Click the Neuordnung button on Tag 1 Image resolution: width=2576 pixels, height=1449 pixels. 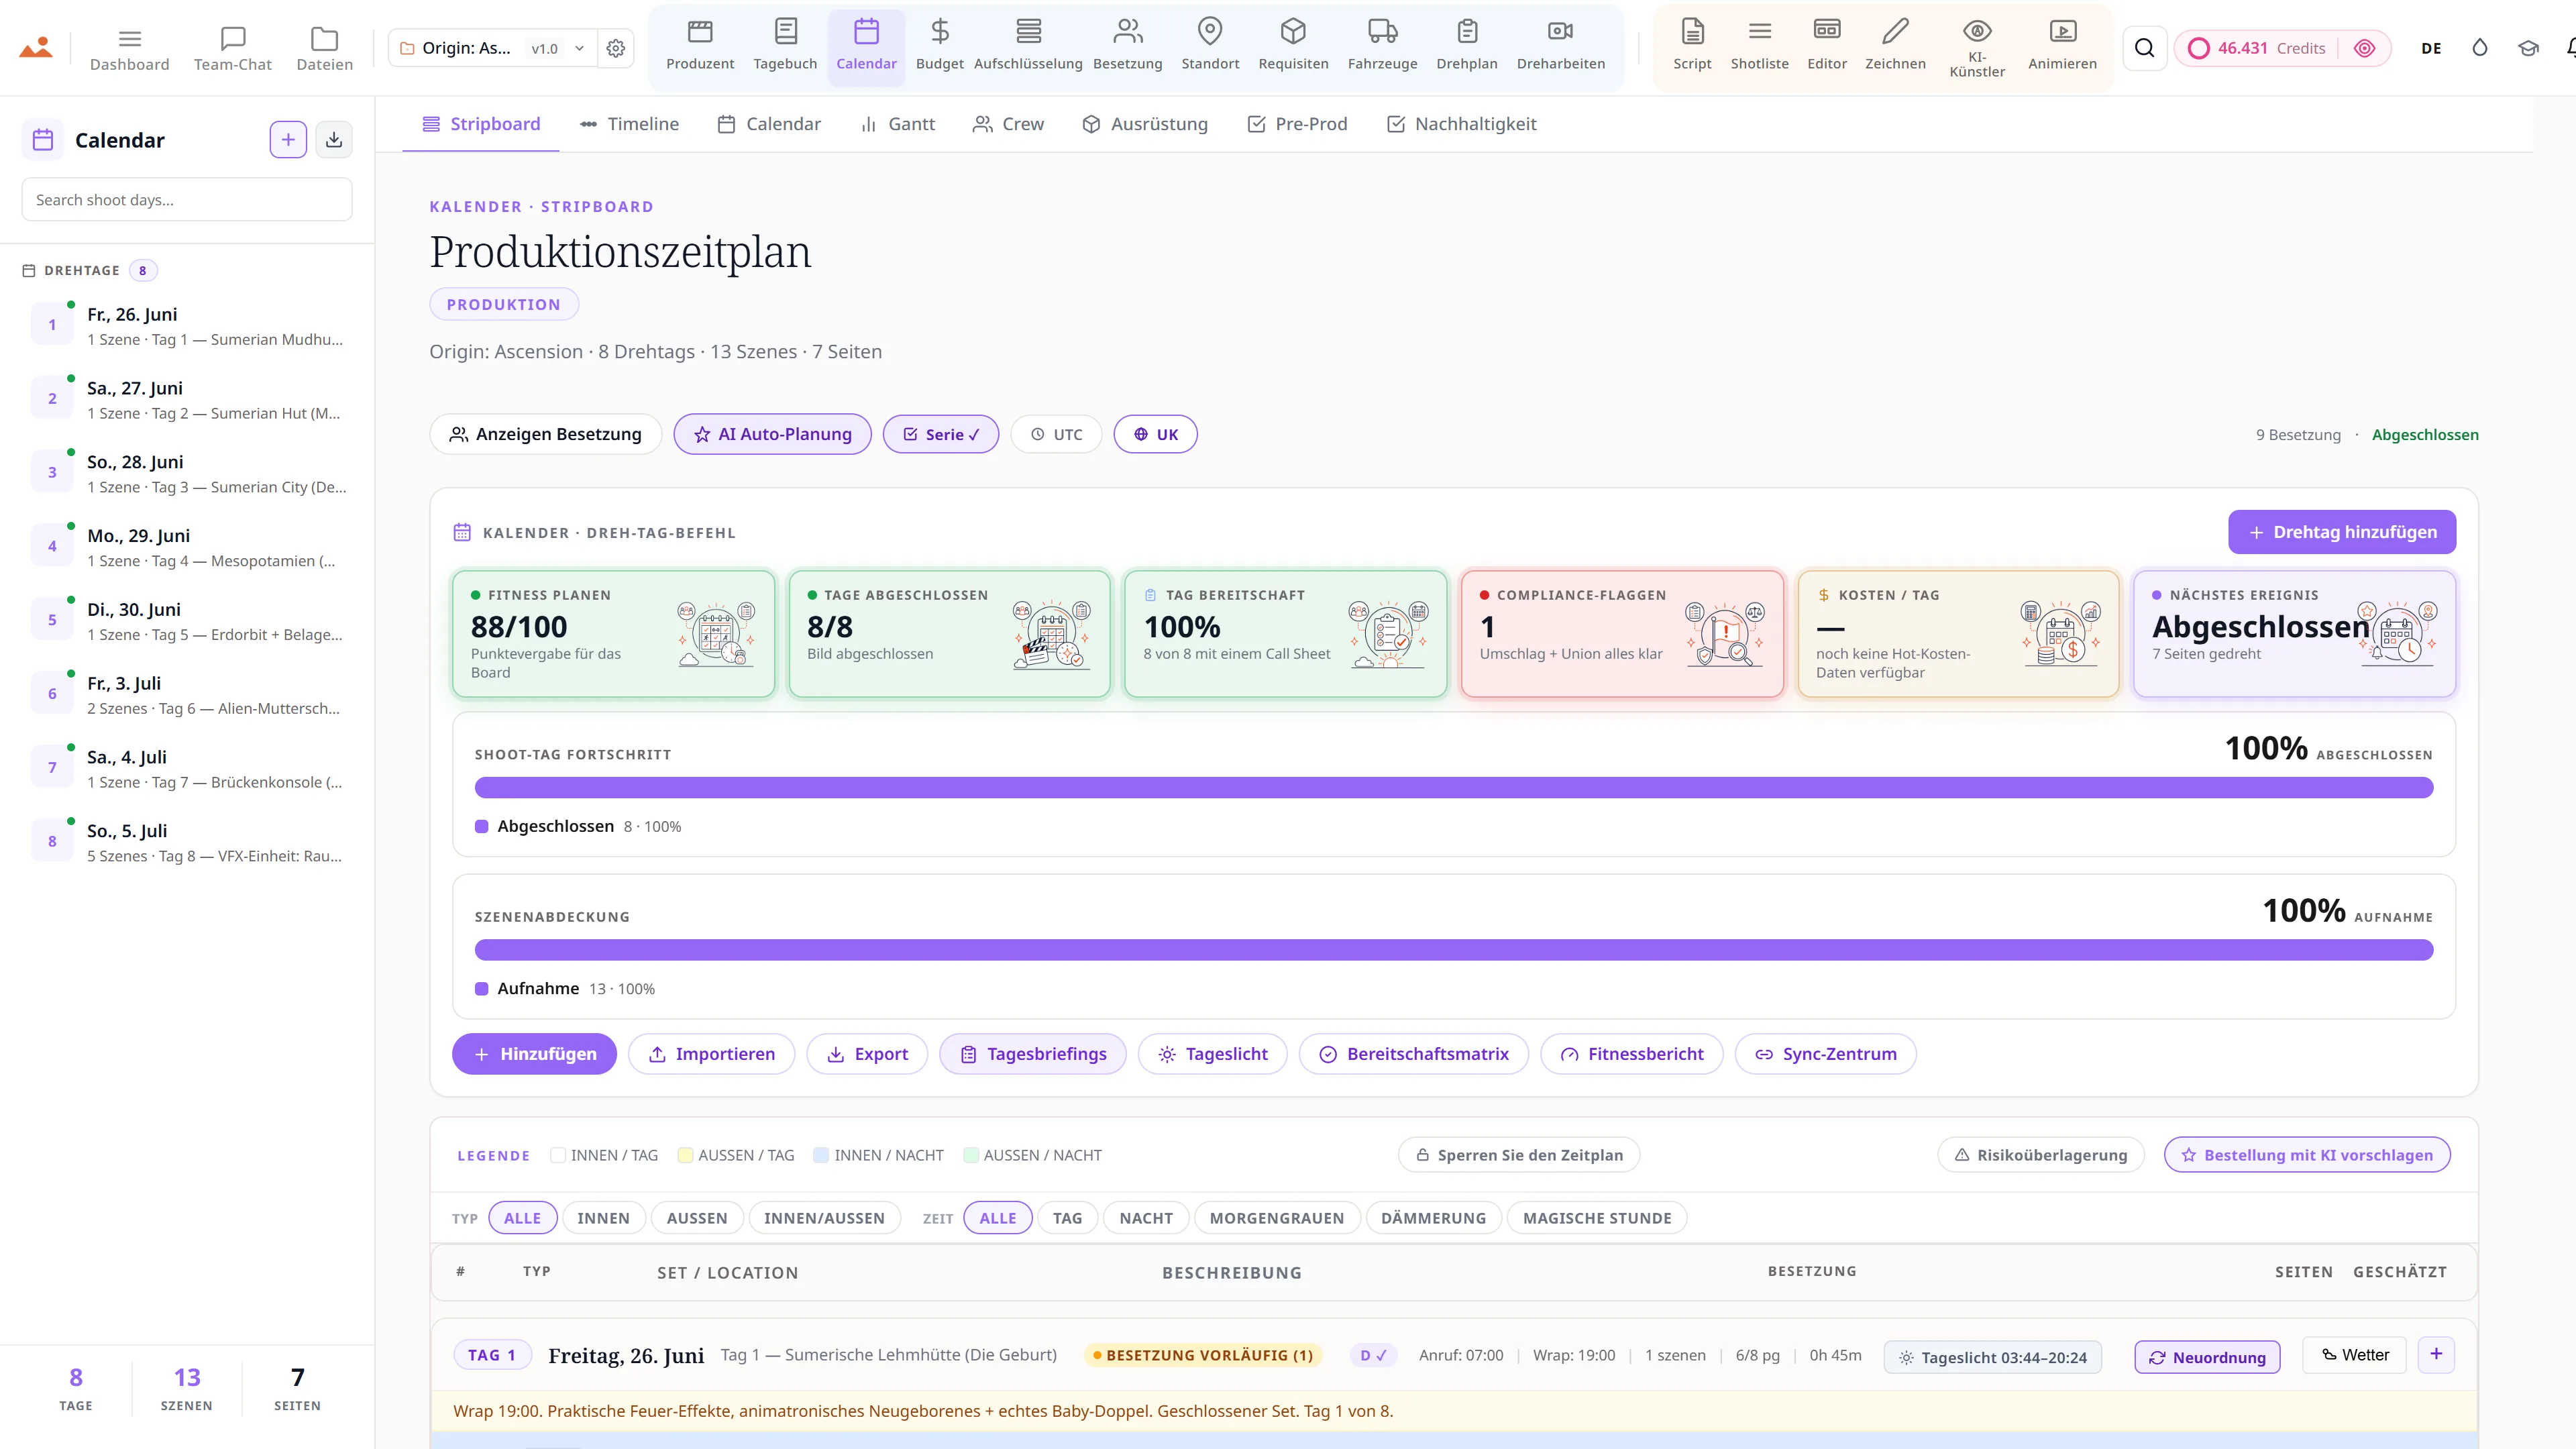[x=2207, y=1357]
